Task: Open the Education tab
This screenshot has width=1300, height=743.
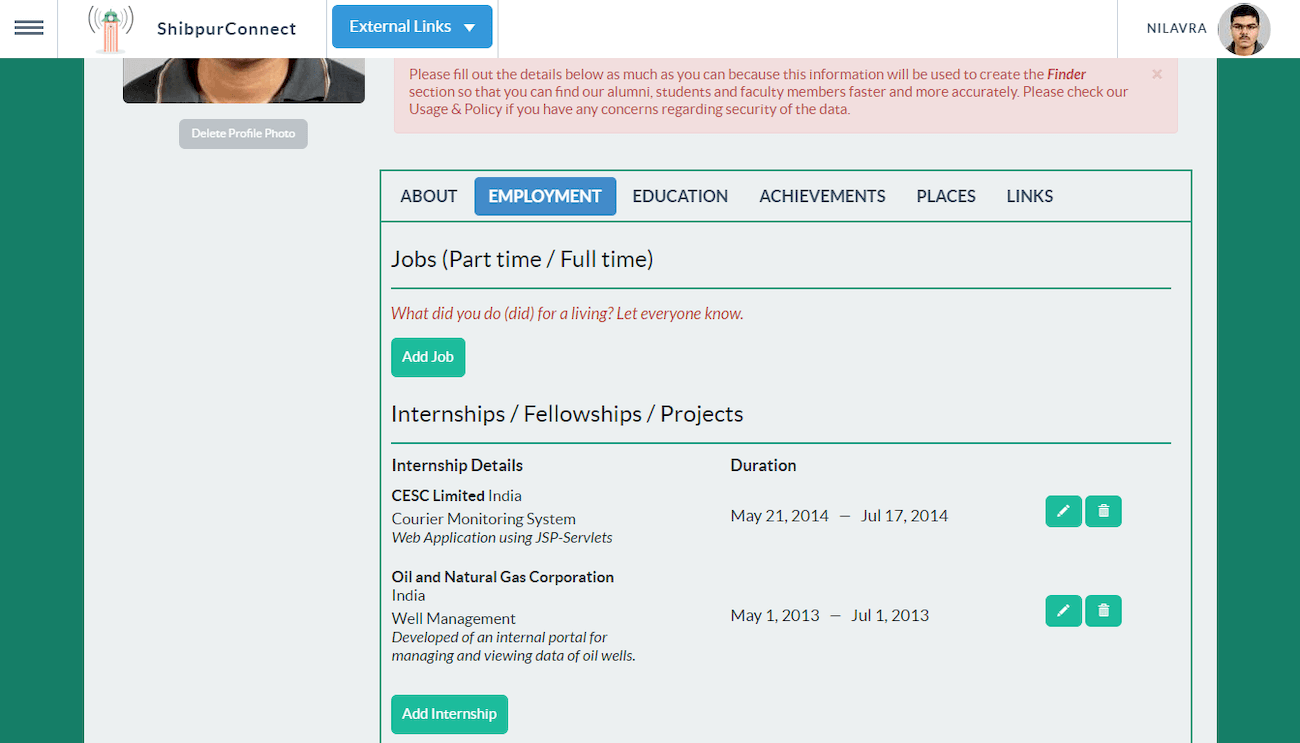Action: pyautogui.click(x=680, y=196)
